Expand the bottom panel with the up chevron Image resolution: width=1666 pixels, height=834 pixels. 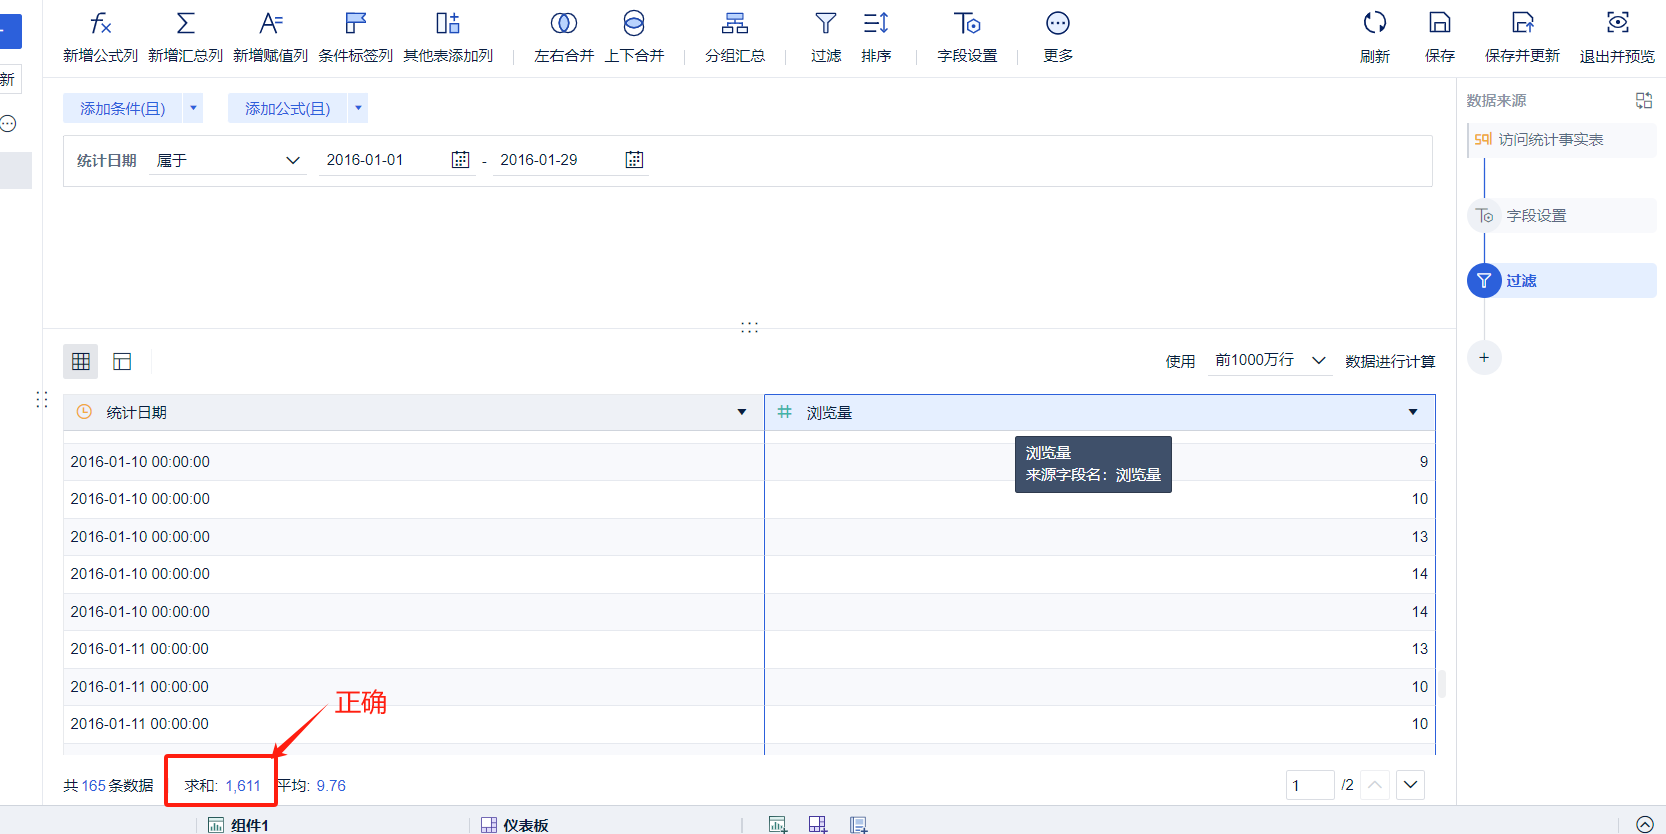(1645, 824)
